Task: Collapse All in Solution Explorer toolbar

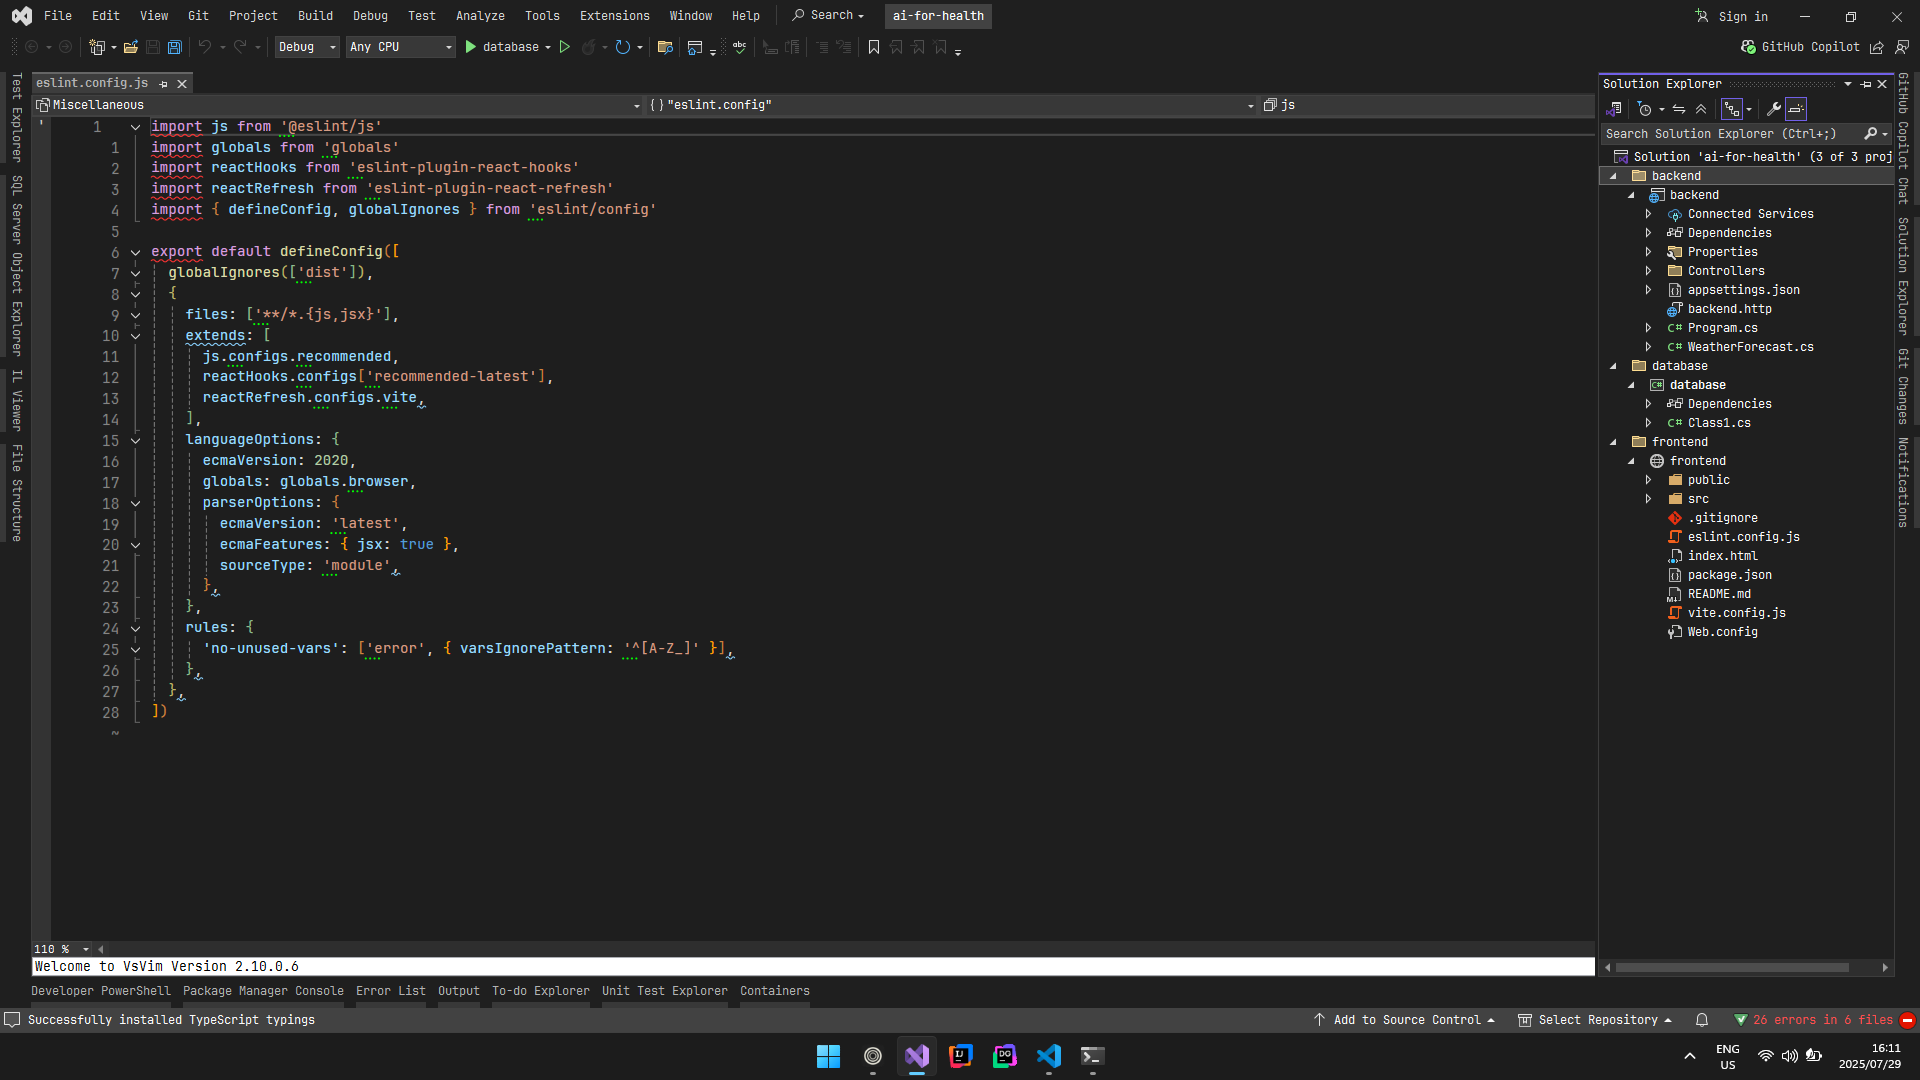Action: (1701, 109)
